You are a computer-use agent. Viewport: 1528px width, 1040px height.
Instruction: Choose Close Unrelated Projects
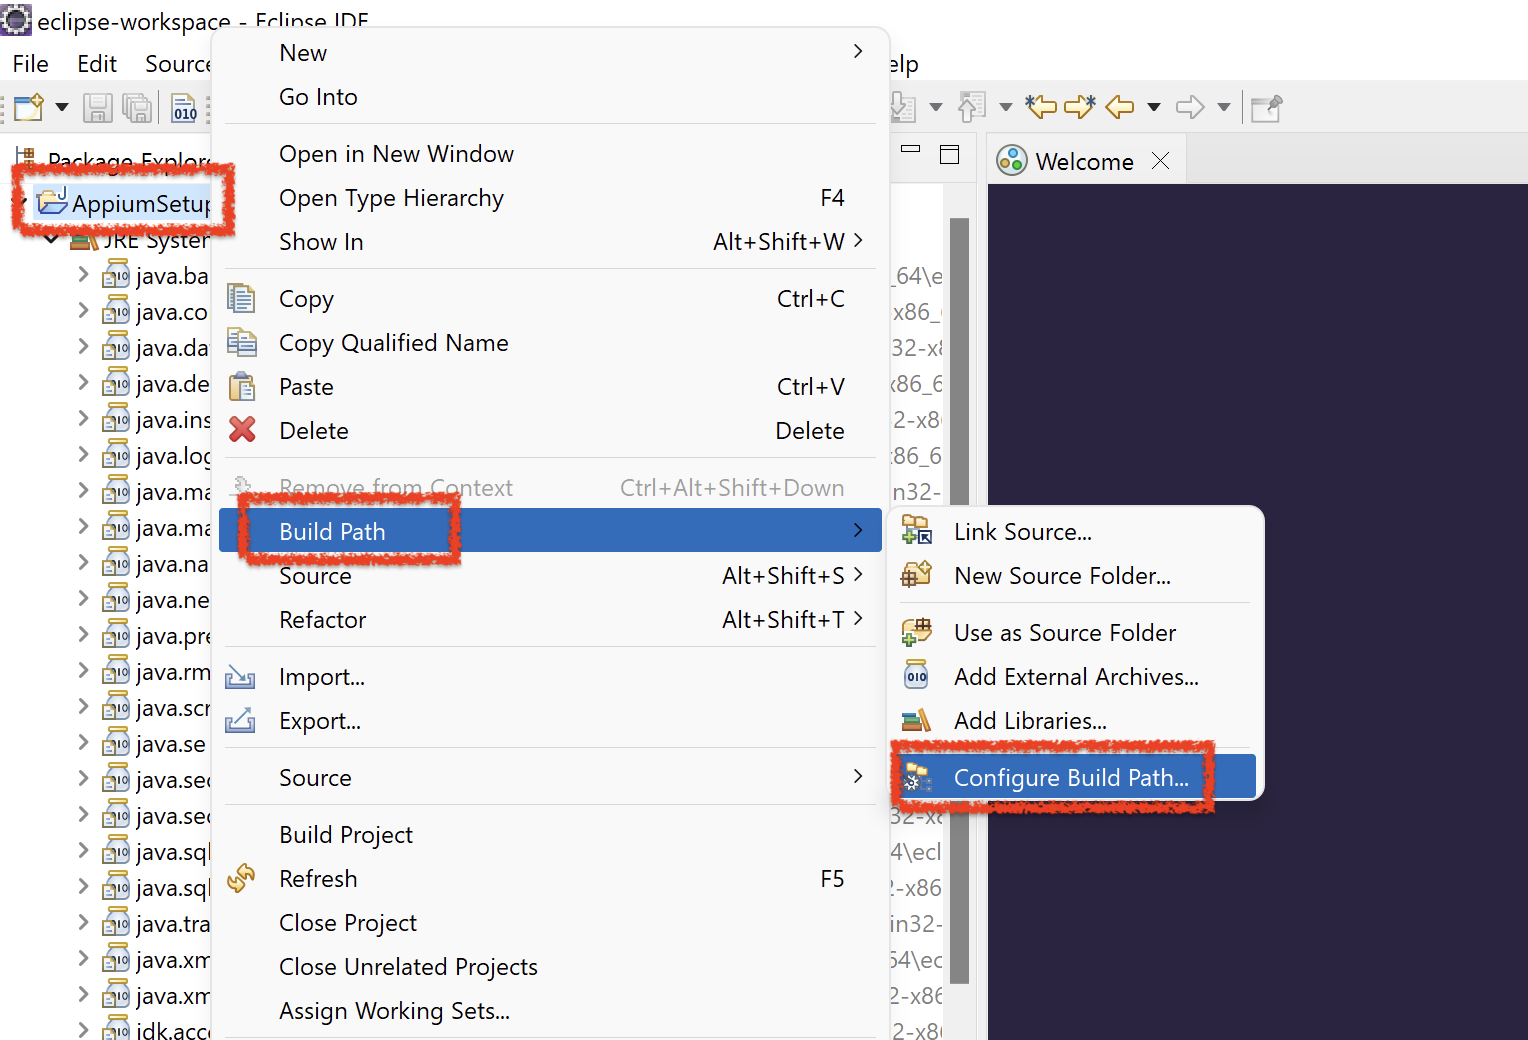click(x=550, y=967)
